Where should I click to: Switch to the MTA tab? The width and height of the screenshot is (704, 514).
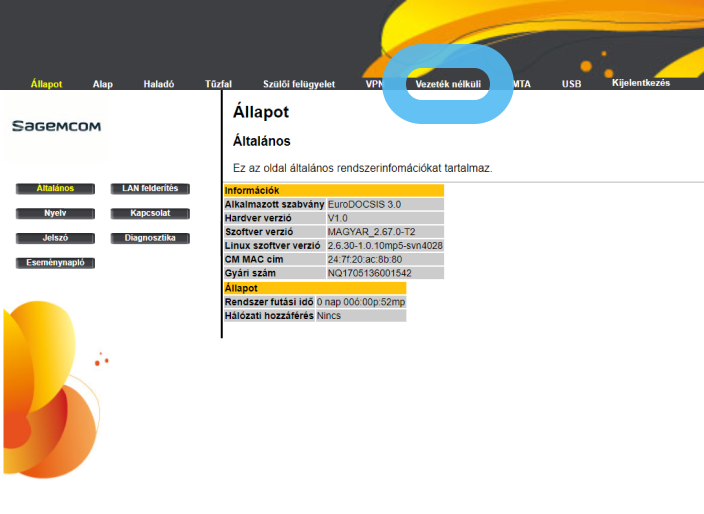(521, 85)
